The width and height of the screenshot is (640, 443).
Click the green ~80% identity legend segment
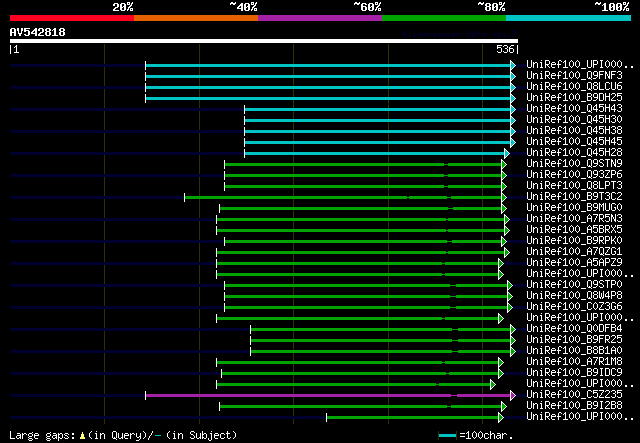(444, 18)
